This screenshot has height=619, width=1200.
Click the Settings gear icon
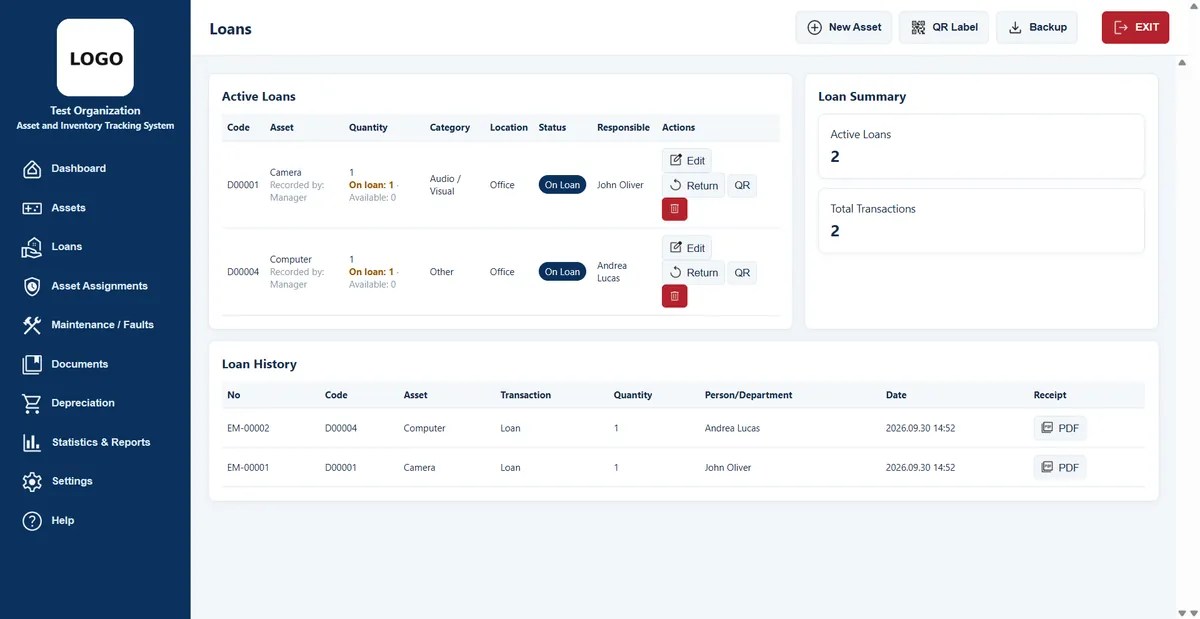32,481
